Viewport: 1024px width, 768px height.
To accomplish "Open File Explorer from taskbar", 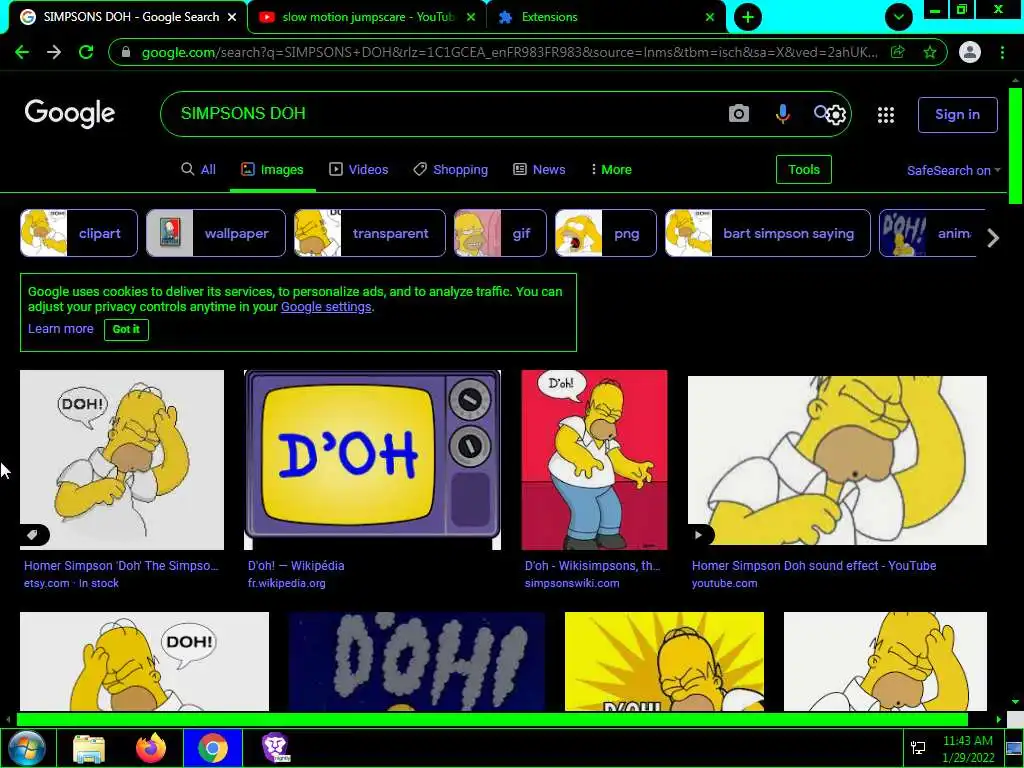I will tap(89, 748).
